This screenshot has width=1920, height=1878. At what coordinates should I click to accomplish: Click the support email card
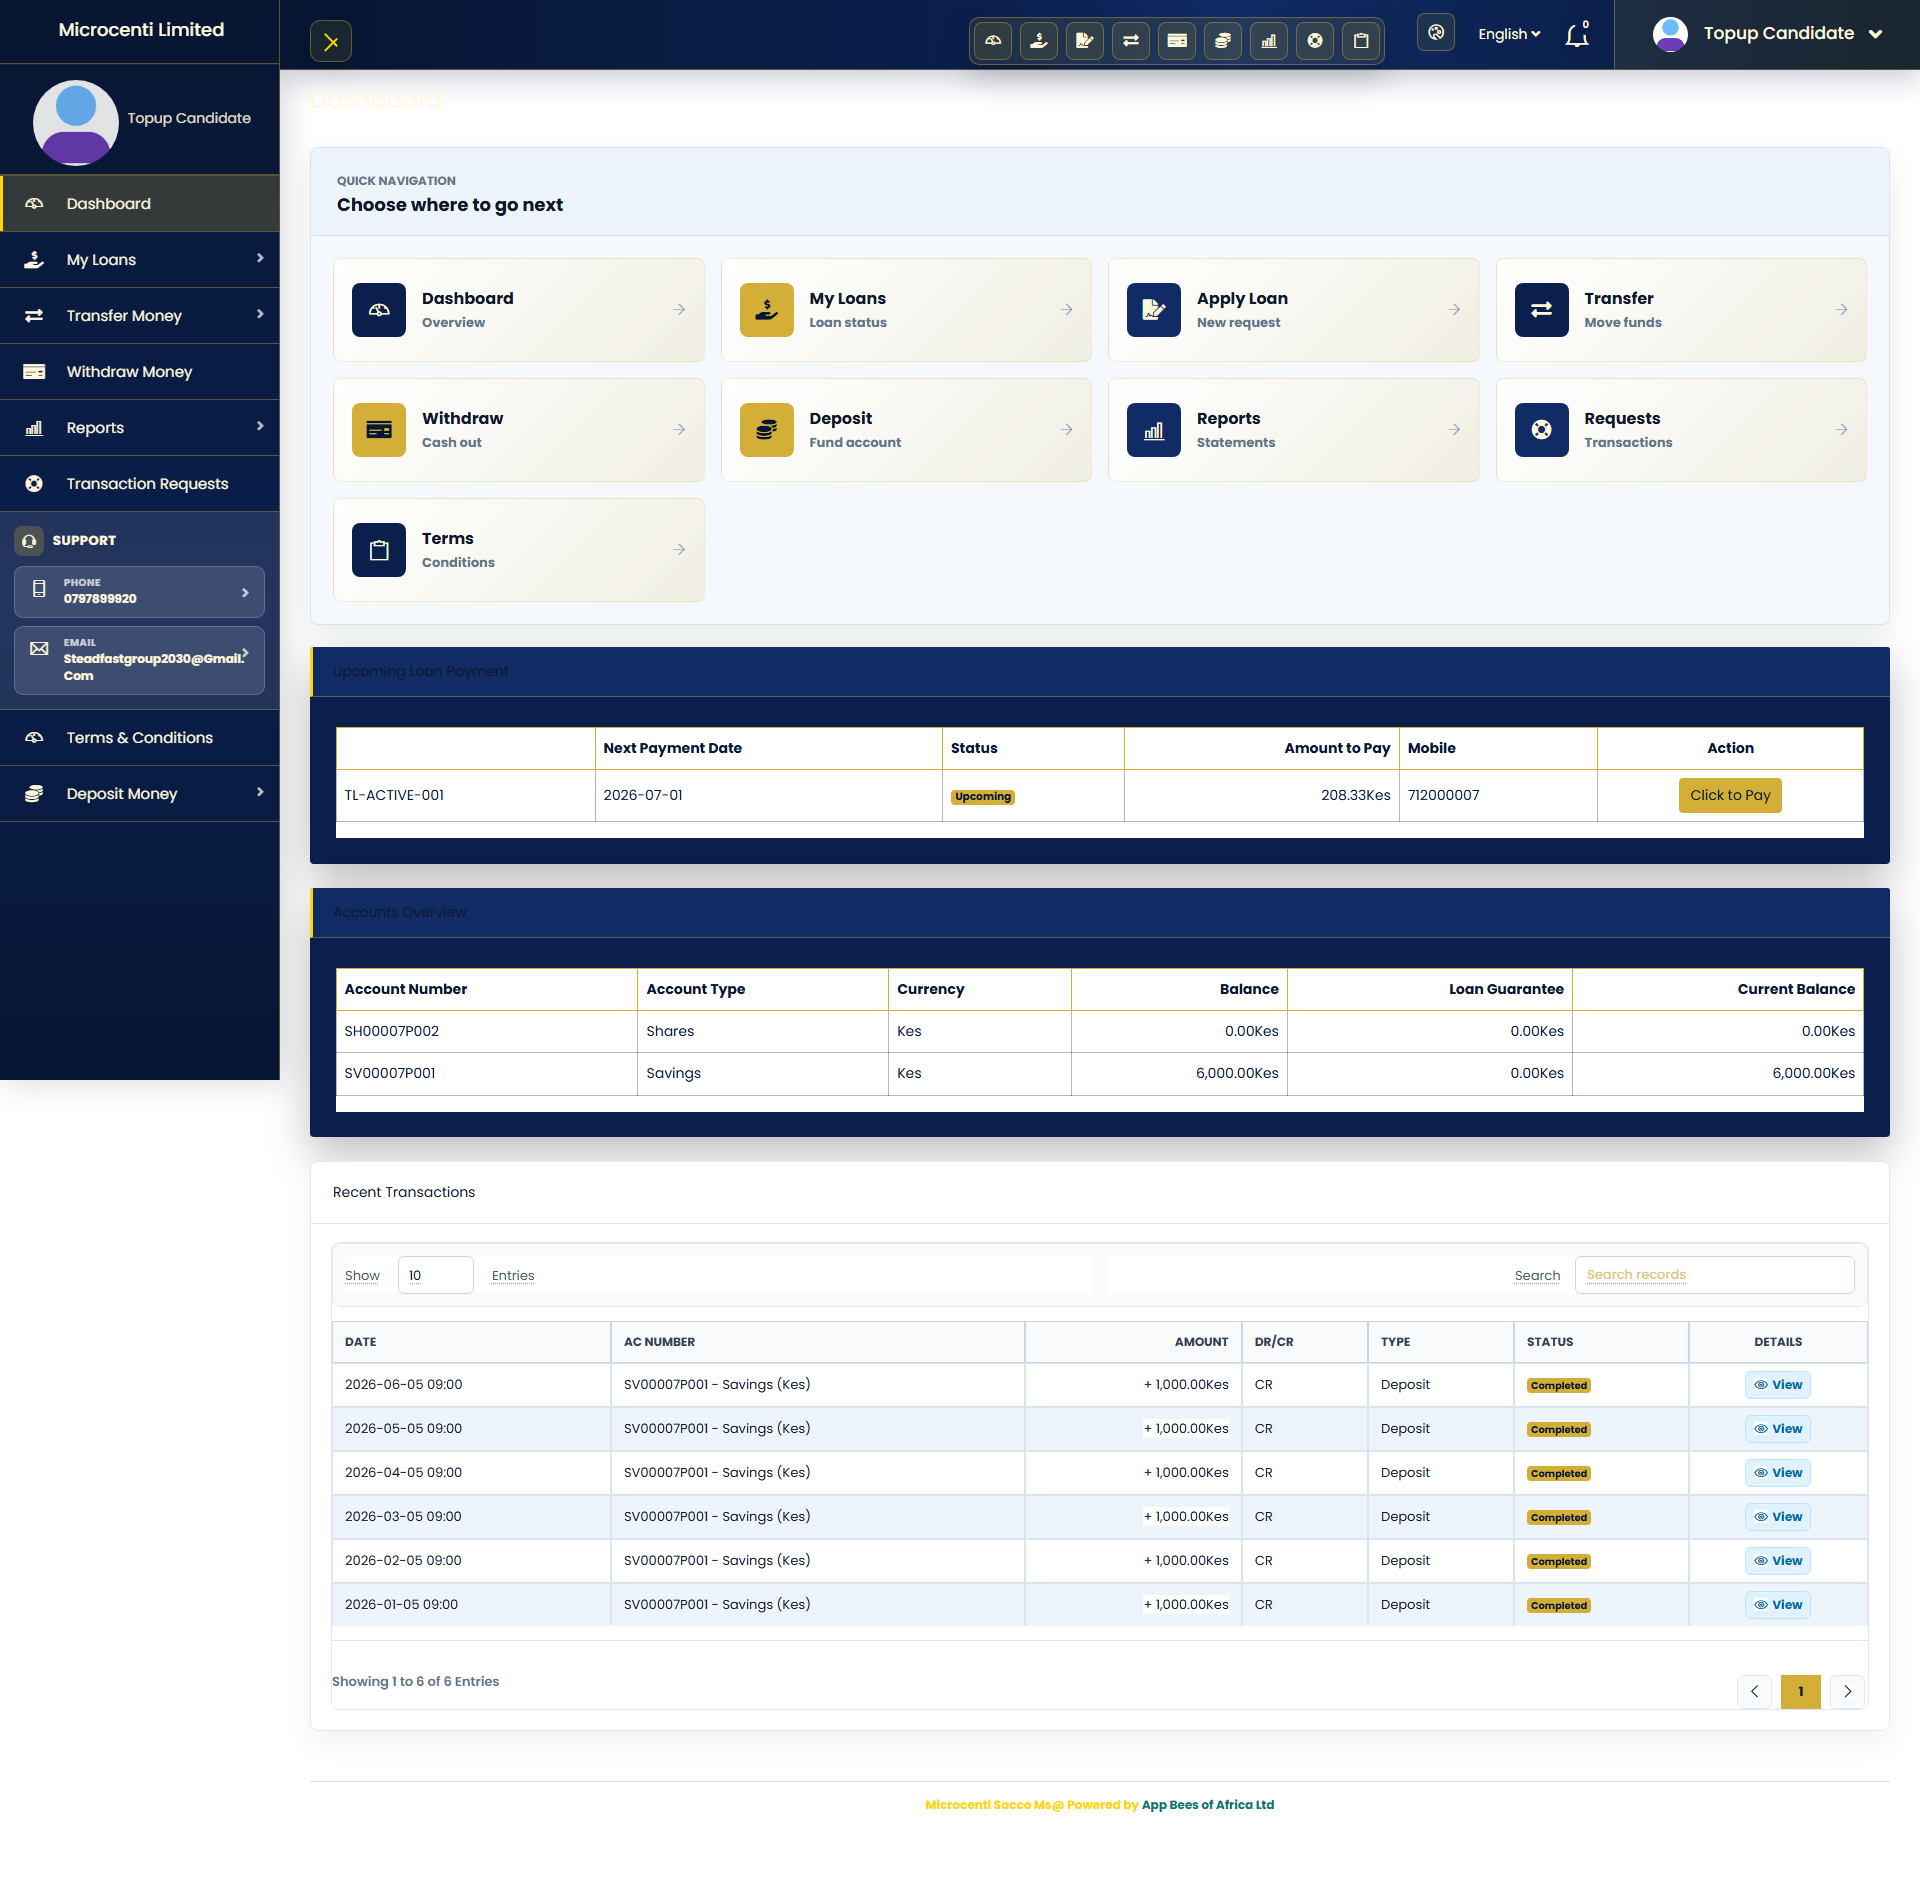[140, 660]
